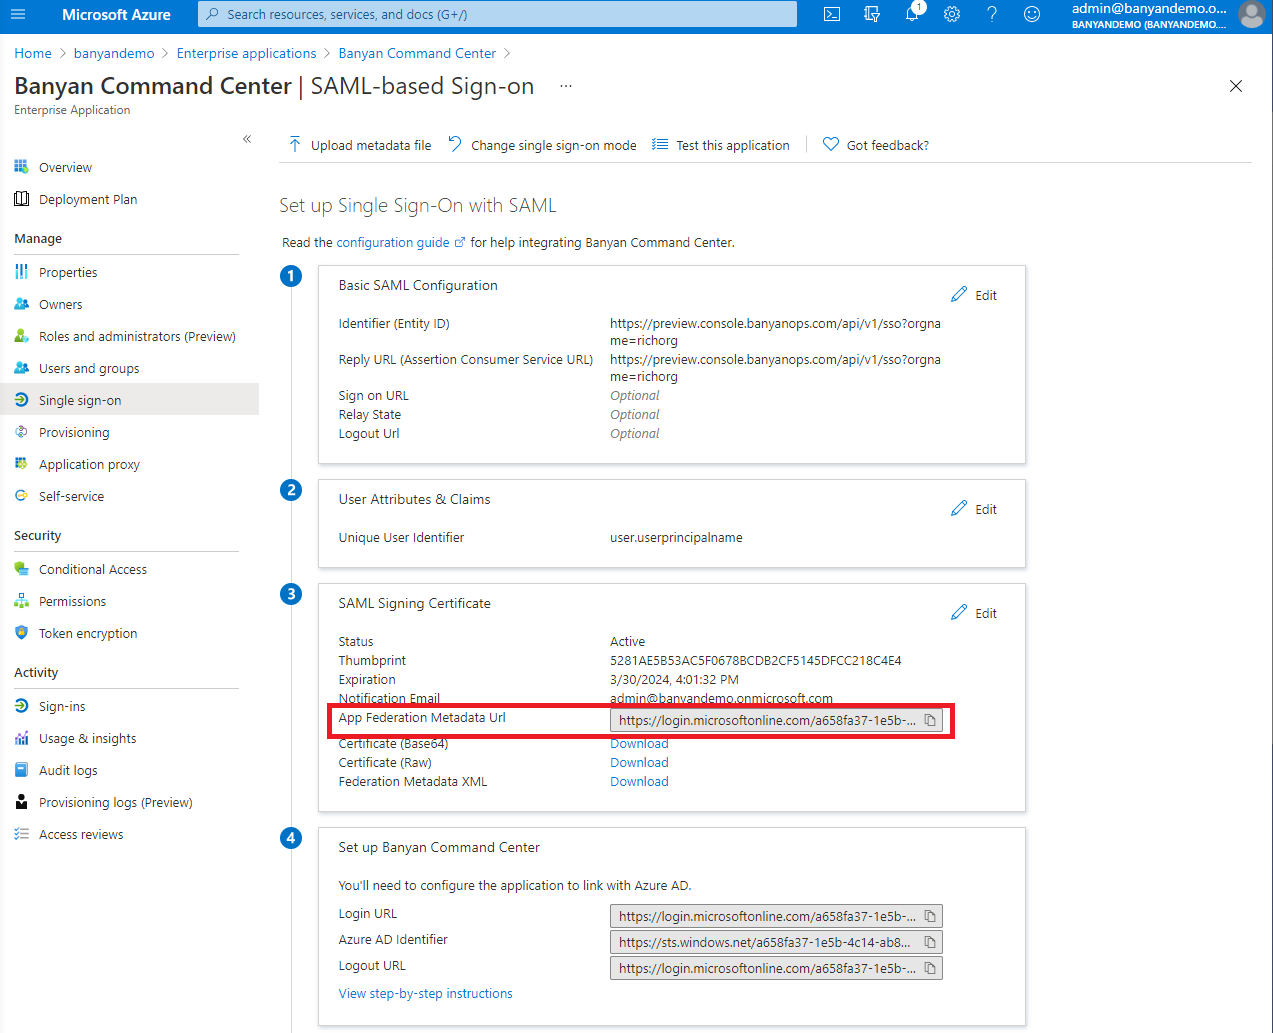Open Conditional Access in Security section
The image size is (1273, 1033).
click(x=93, y=570)
